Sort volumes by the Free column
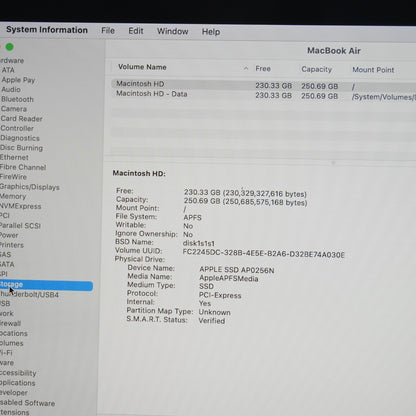Screen dimensions: 416x416 tap(263, 69)
